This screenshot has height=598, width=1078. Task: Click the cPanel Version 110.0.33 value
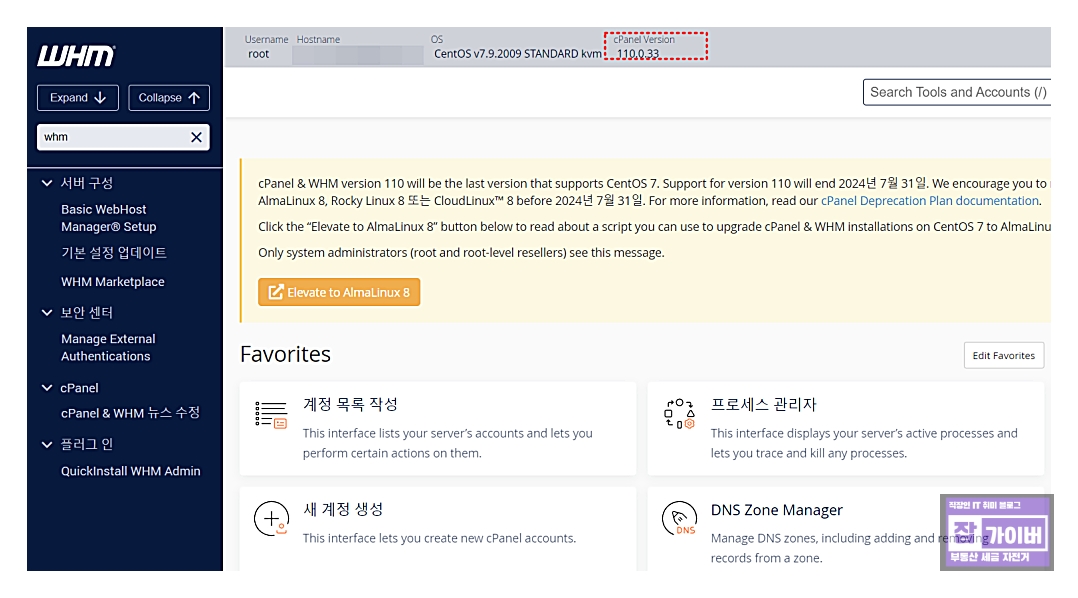click(x=637, y=54)
